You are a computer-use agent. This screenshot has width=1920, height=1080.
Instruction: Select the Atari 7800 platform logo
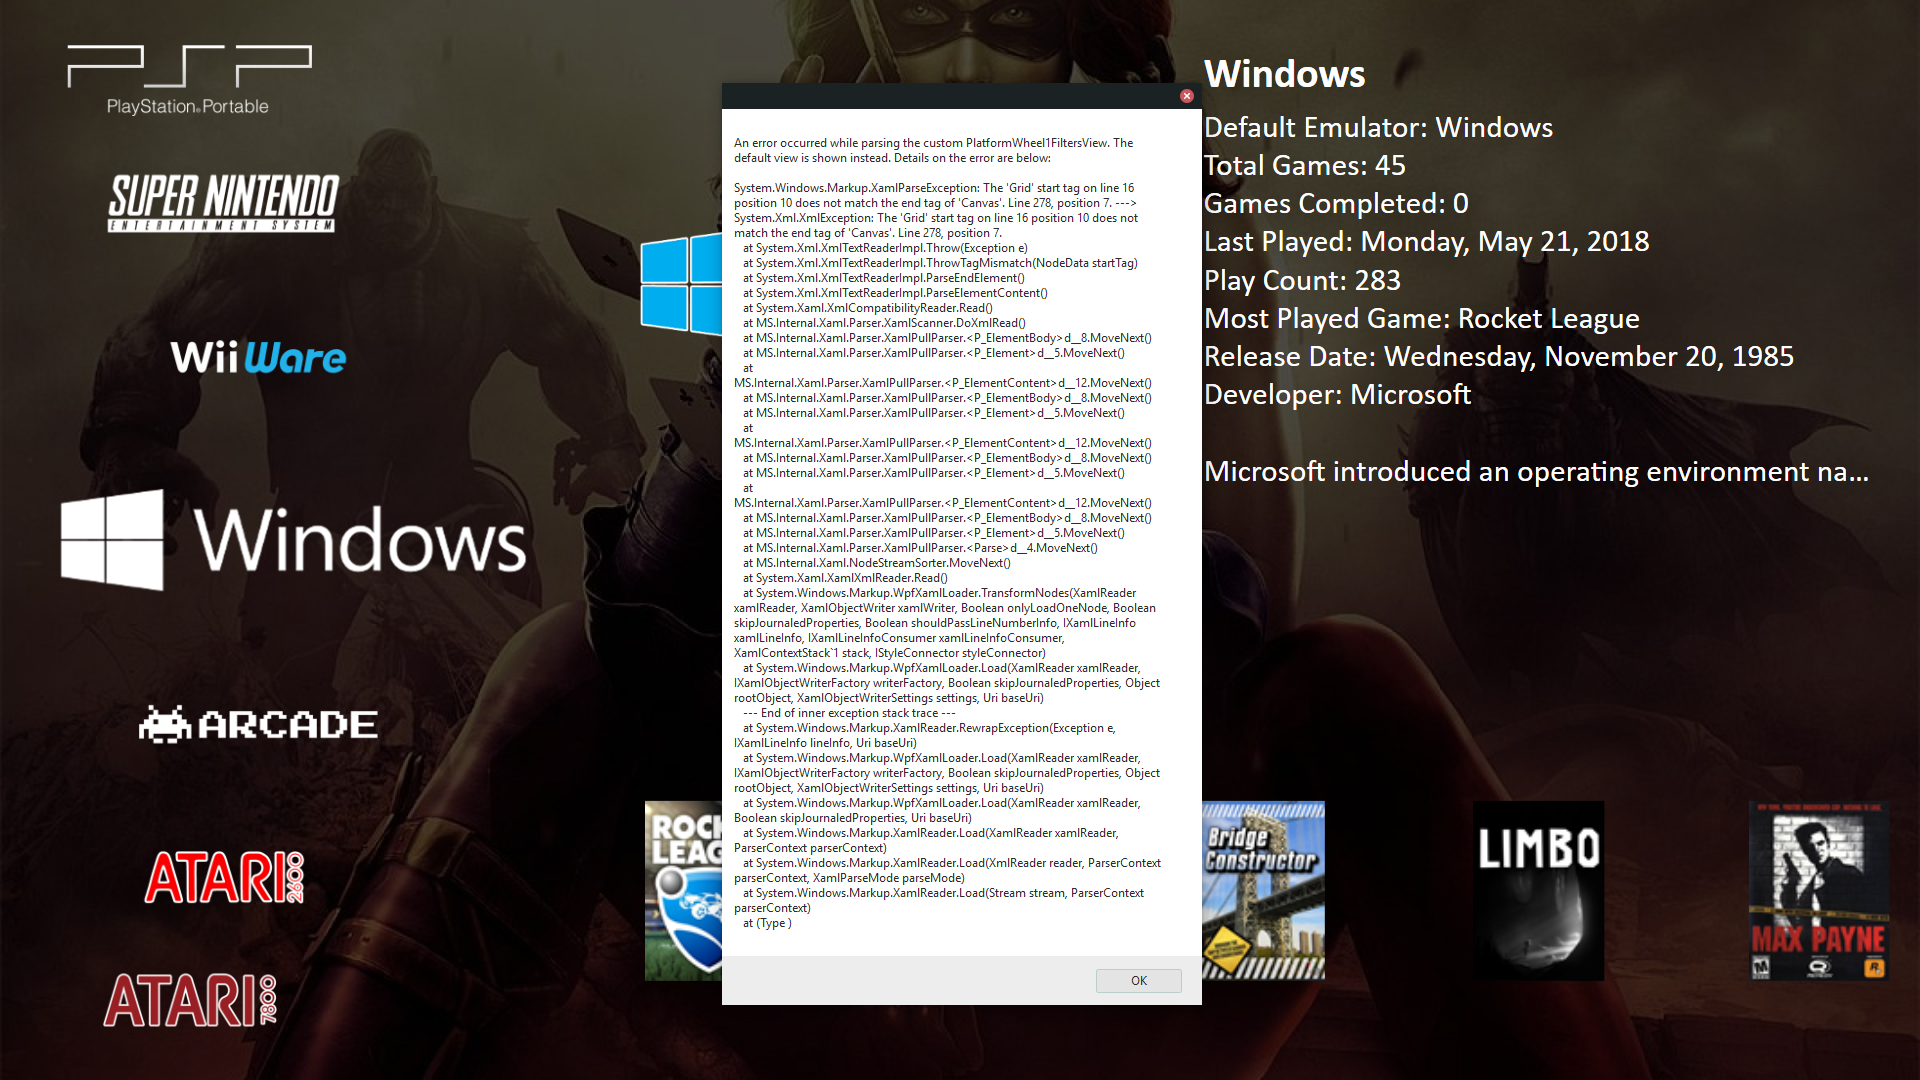190,1000
